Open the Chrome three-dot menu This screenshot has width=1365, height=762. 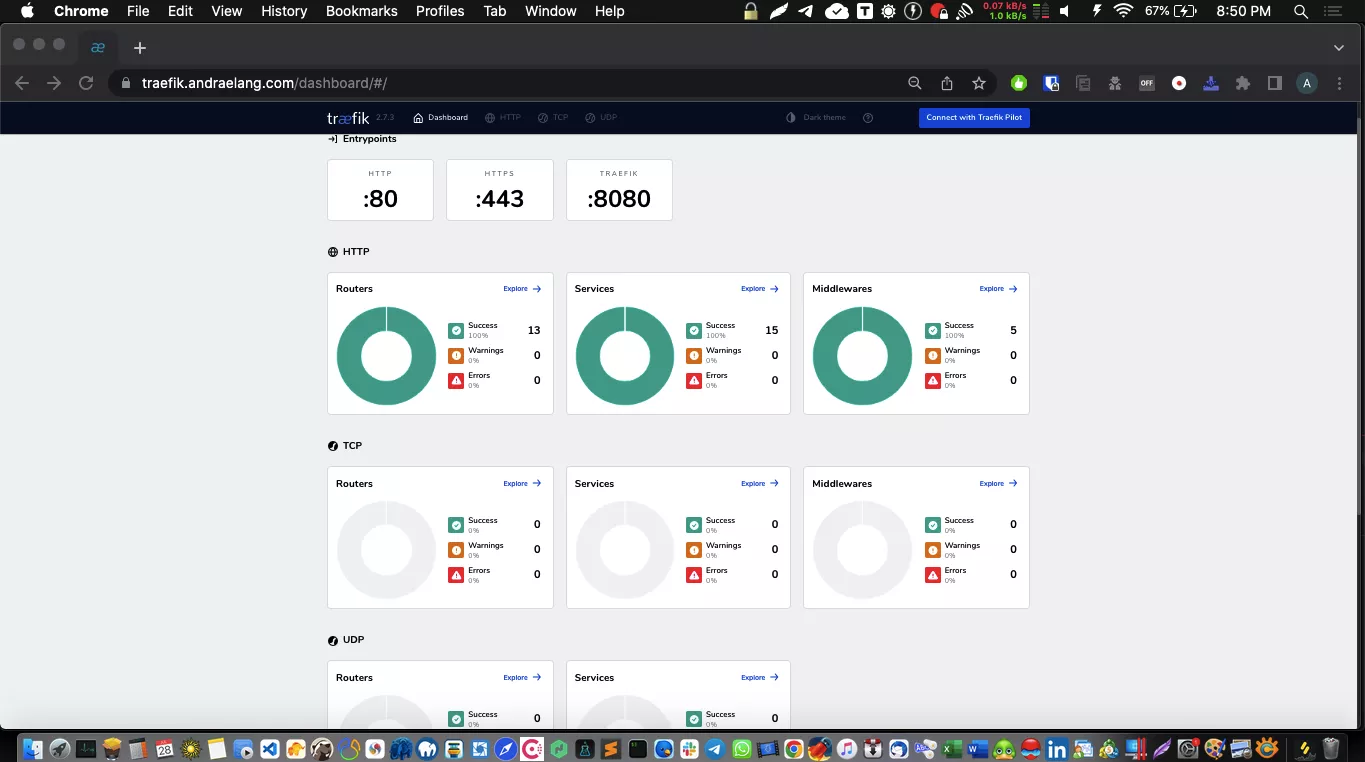(1340, 83)
